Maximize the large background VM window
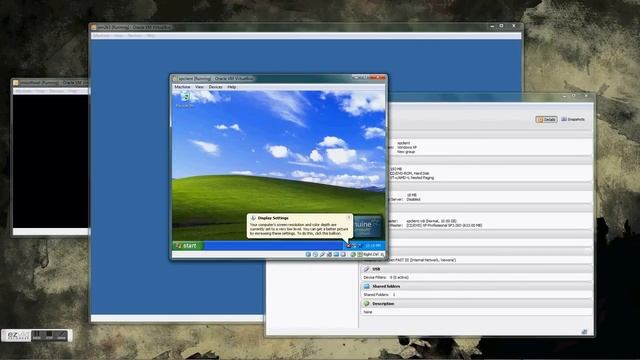 [502, 26]
